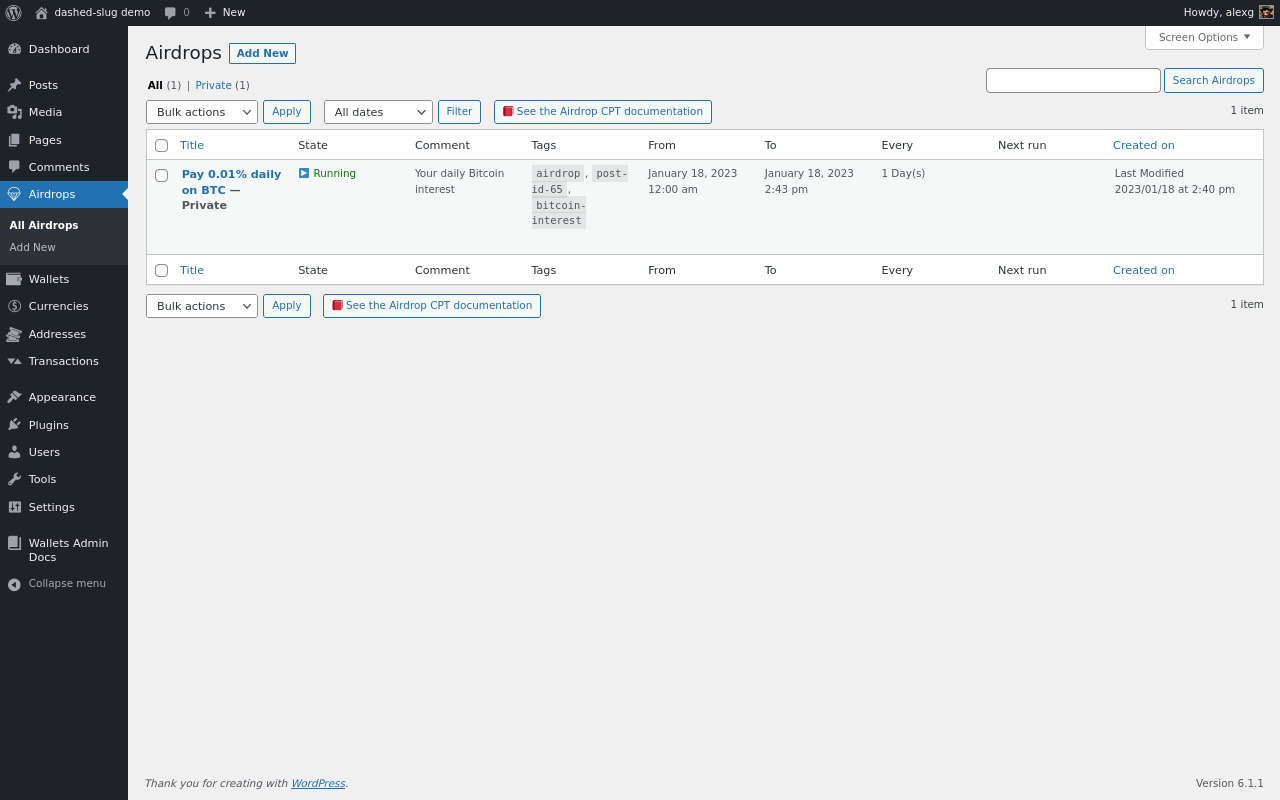Viewport: 1280px width, 800px height.
Task: Filter list by Private airdrops
Action: click(213, 85)
